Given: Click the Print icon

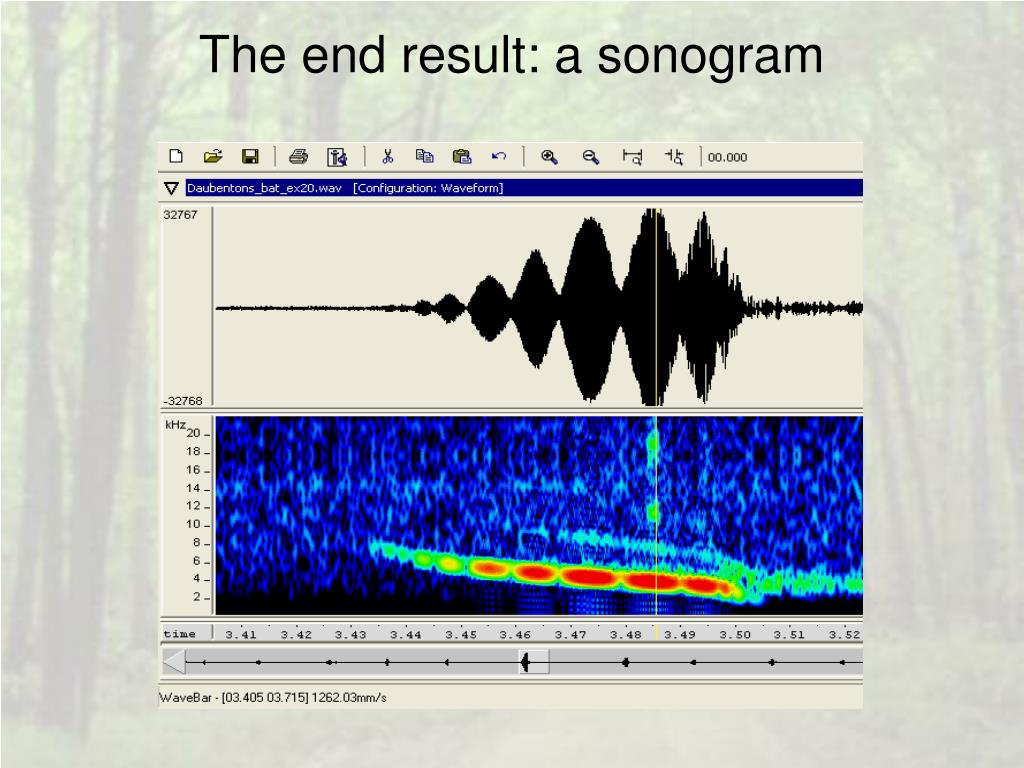Looking at the screenshot, I should pos(298,157).
